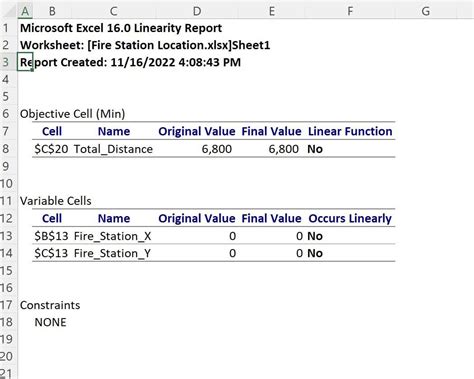
Task: Click 'No' in Fire_Station_X row
Action: [315, 236]
